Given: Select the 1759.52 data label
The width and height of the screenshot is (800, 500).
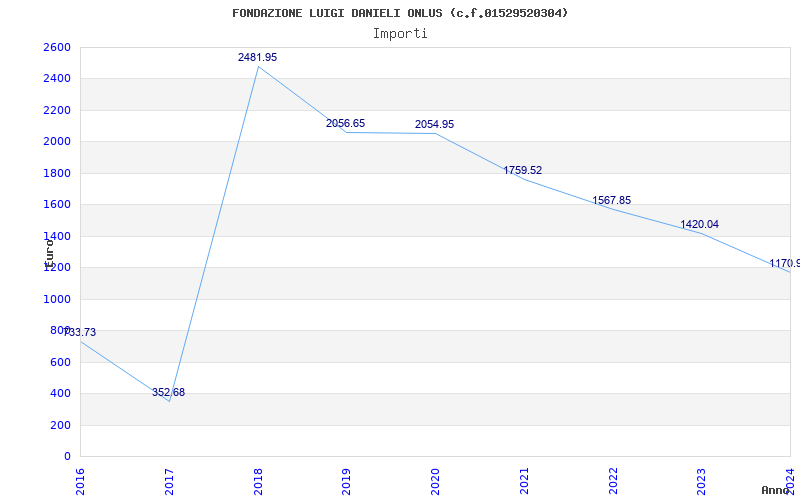Looking at the screenshot, I should point(522,170).
